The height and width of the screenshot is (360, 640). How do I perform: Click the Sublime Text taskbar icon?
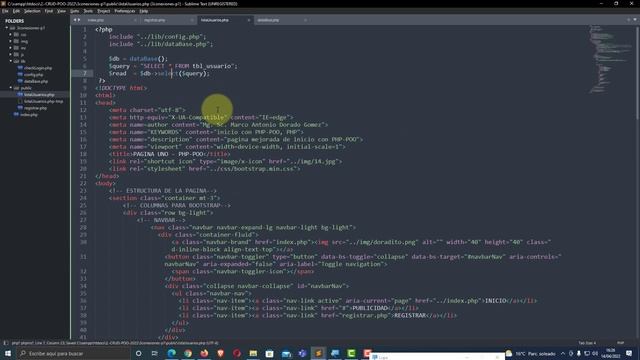coord(318,353)
